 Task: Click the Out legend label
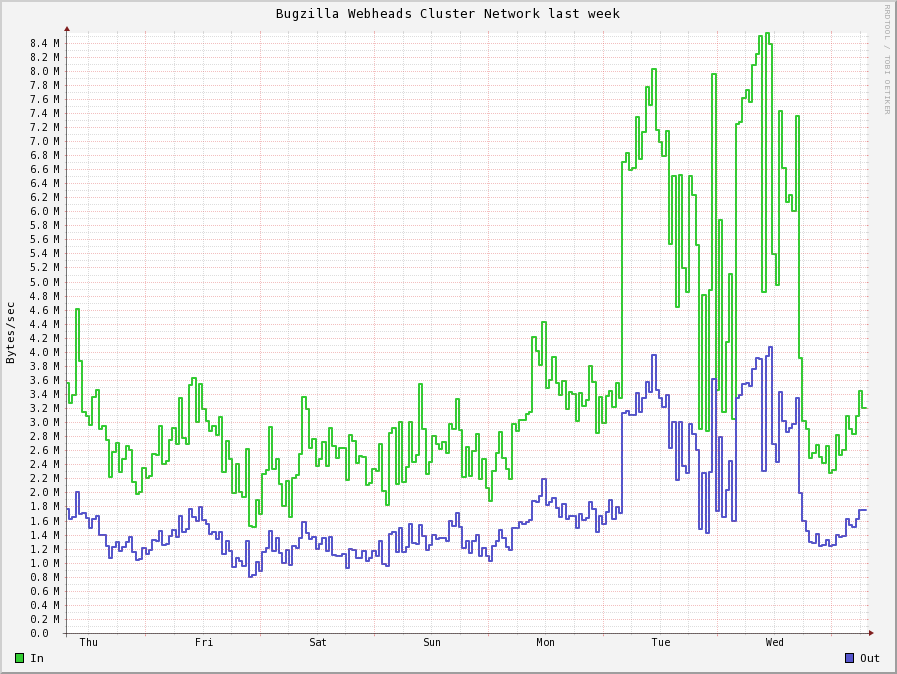(870, 658)
